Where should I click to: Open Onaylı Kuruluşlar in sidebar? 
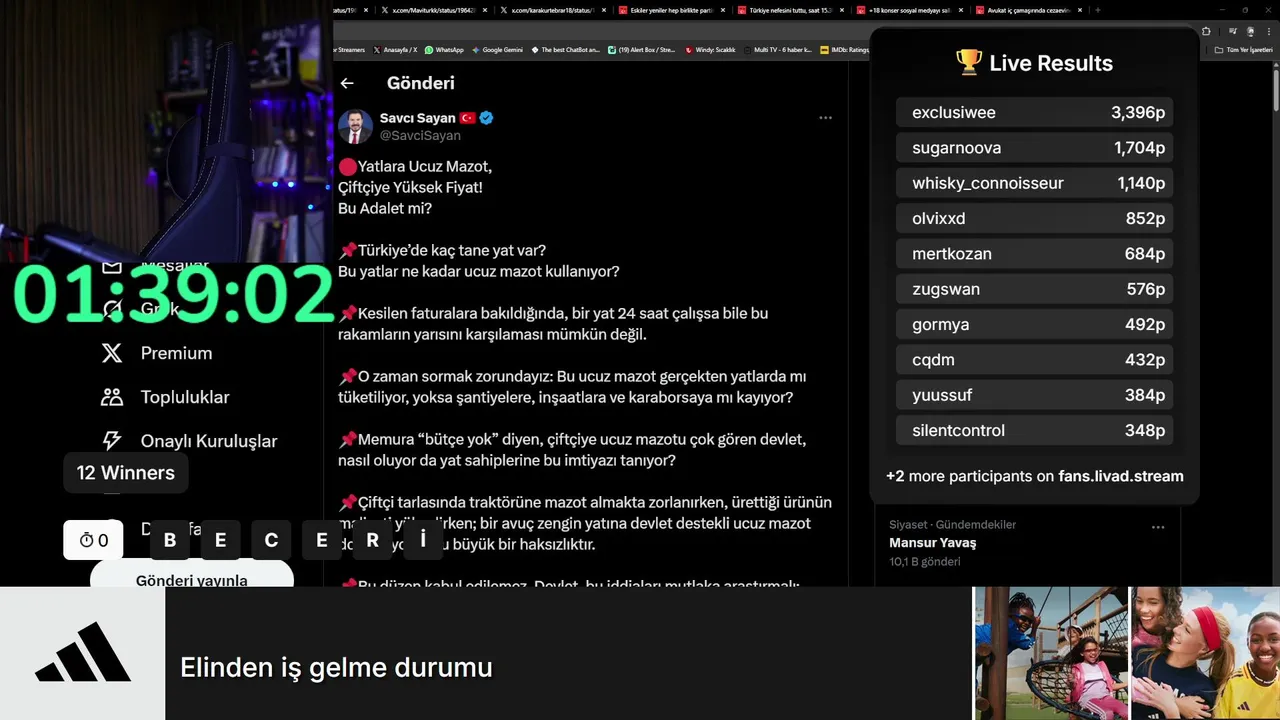click(x=209, y=441)
